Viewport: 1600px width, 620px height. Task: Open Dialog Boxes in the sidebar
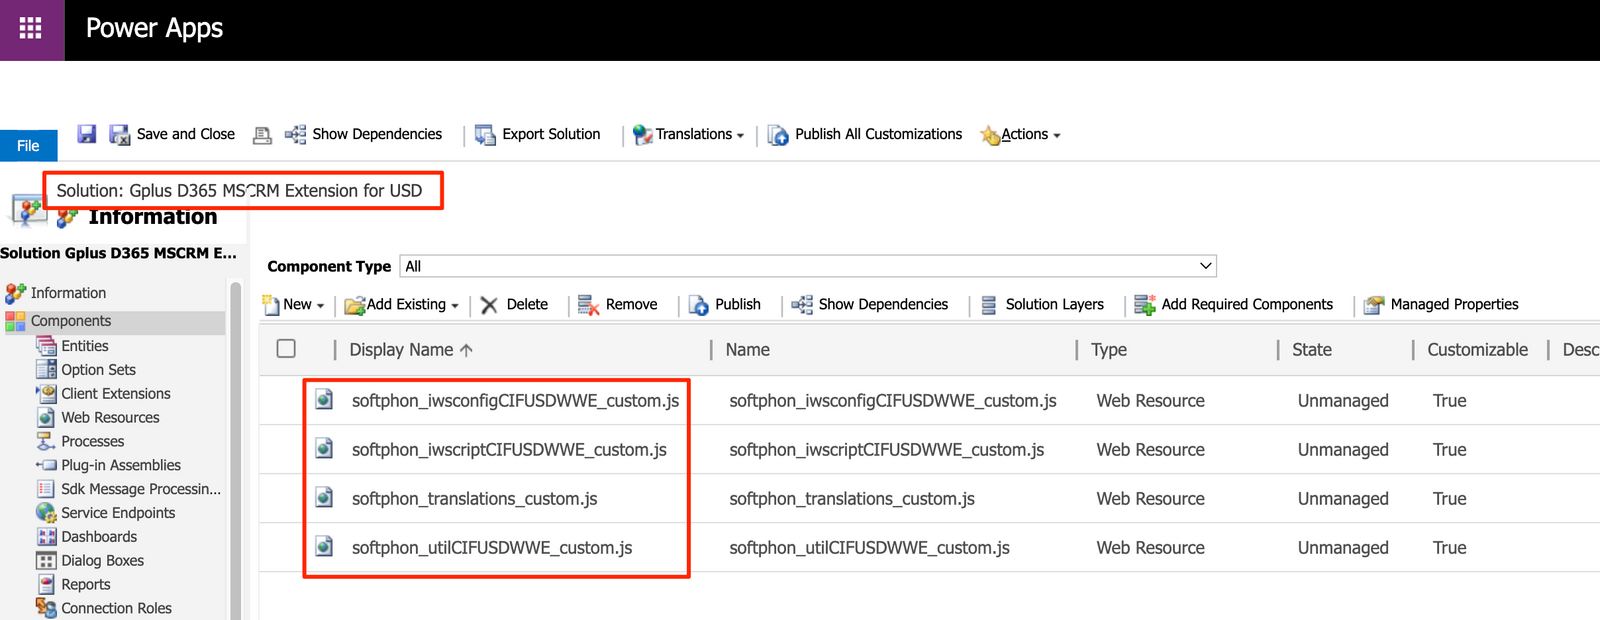coord(102,561)
